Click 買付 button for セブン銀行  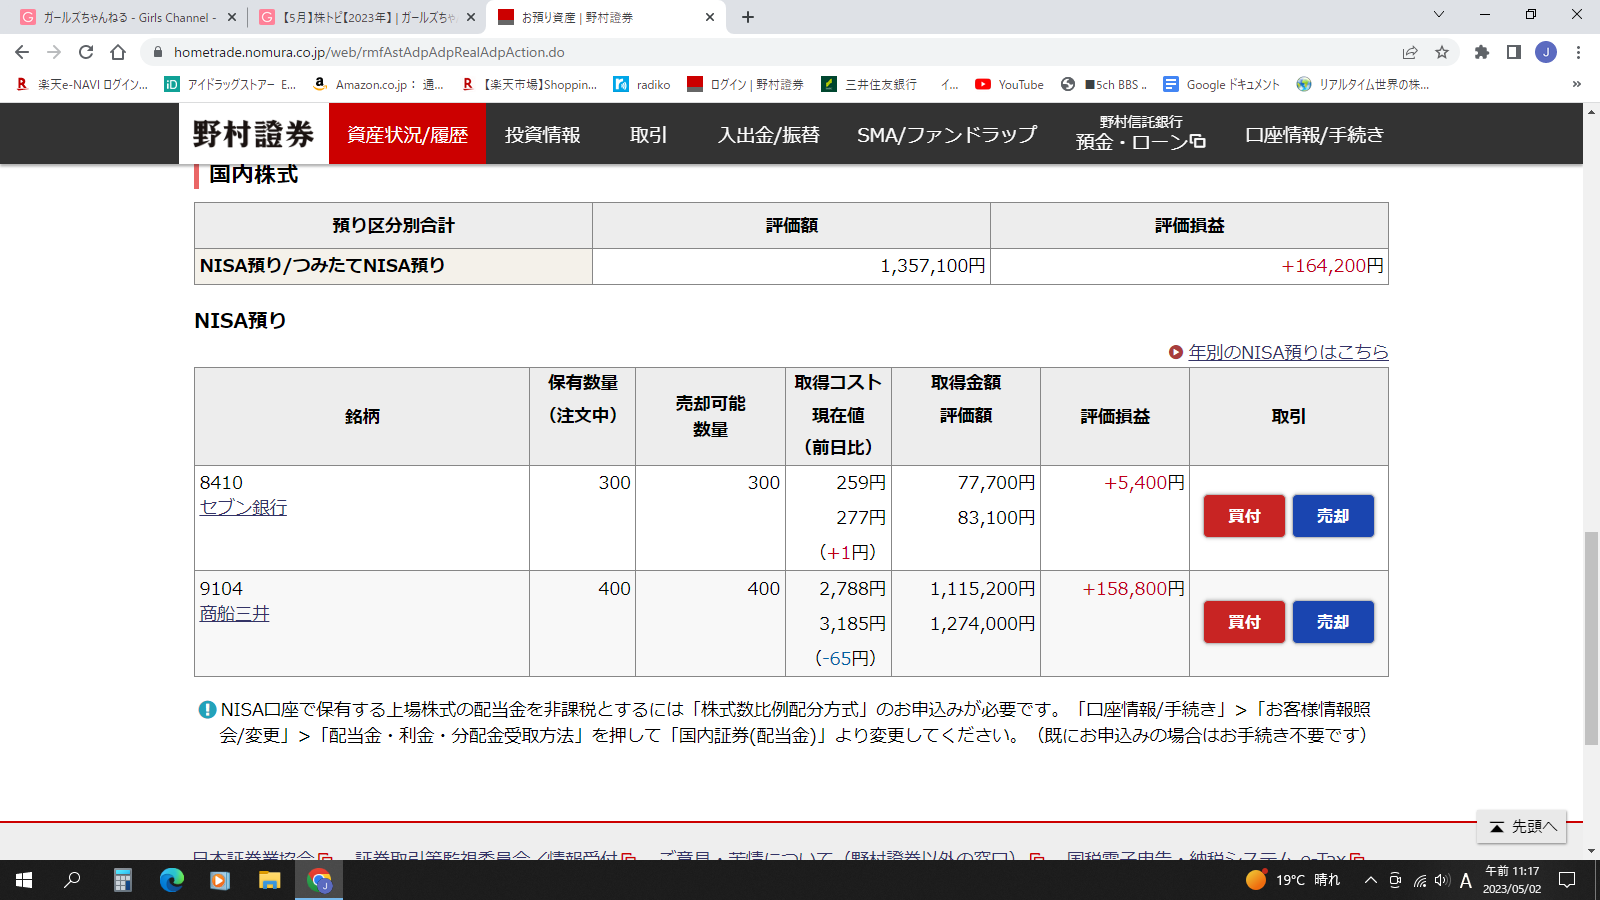pos(1244,516)
